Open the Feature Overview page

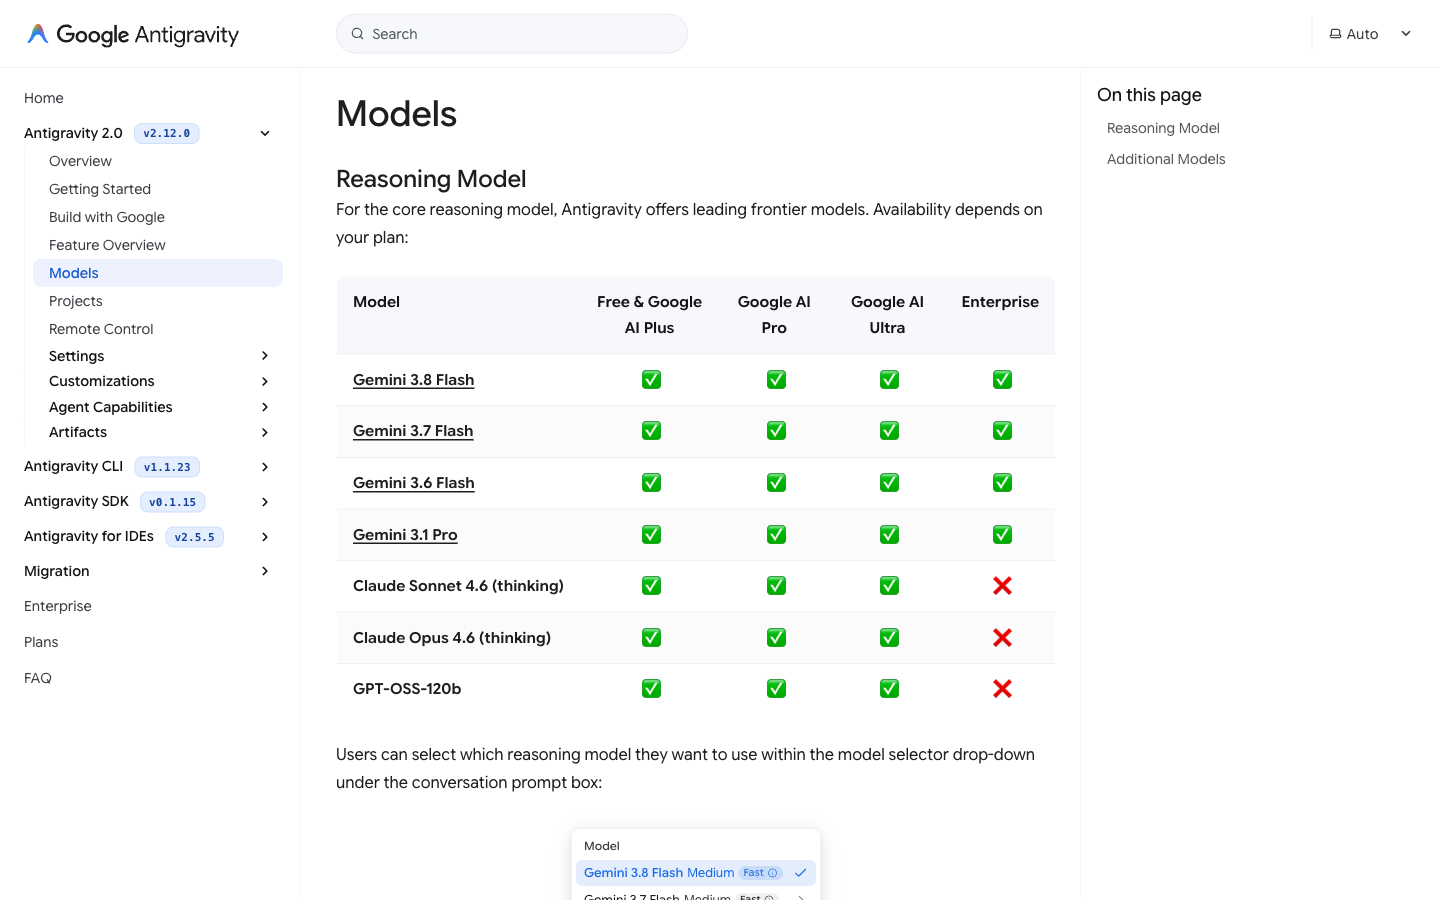tap(107, 245)
